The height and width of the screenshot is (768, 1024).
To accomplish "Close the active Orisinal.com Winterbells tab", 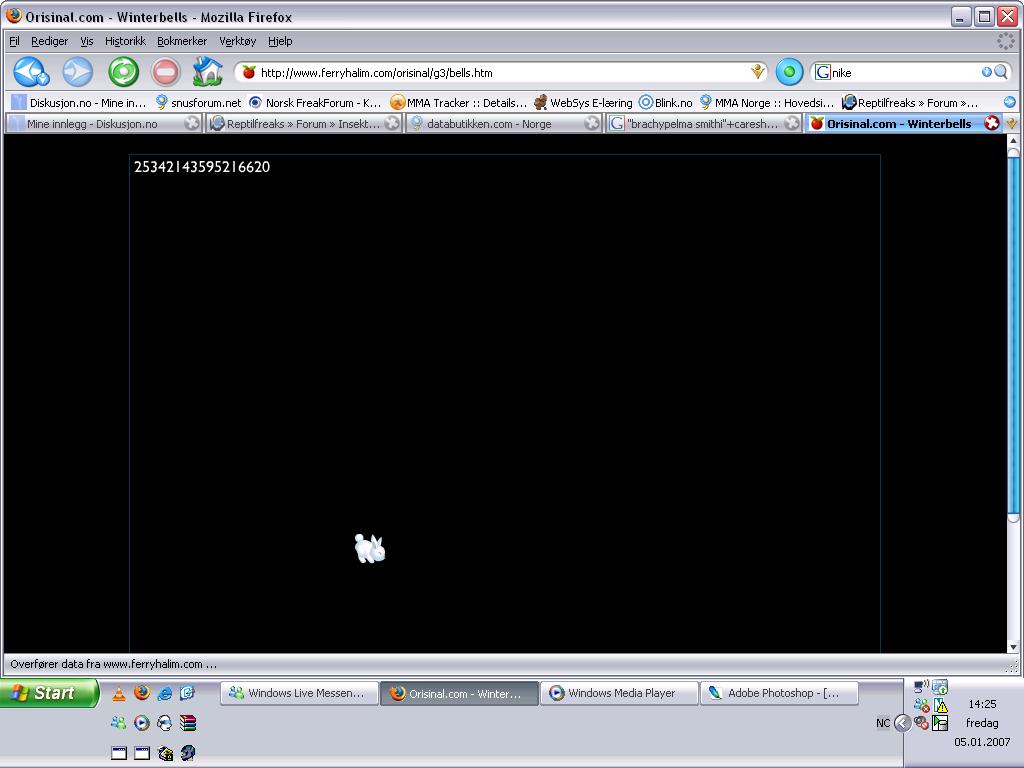I will coord(992,123).
